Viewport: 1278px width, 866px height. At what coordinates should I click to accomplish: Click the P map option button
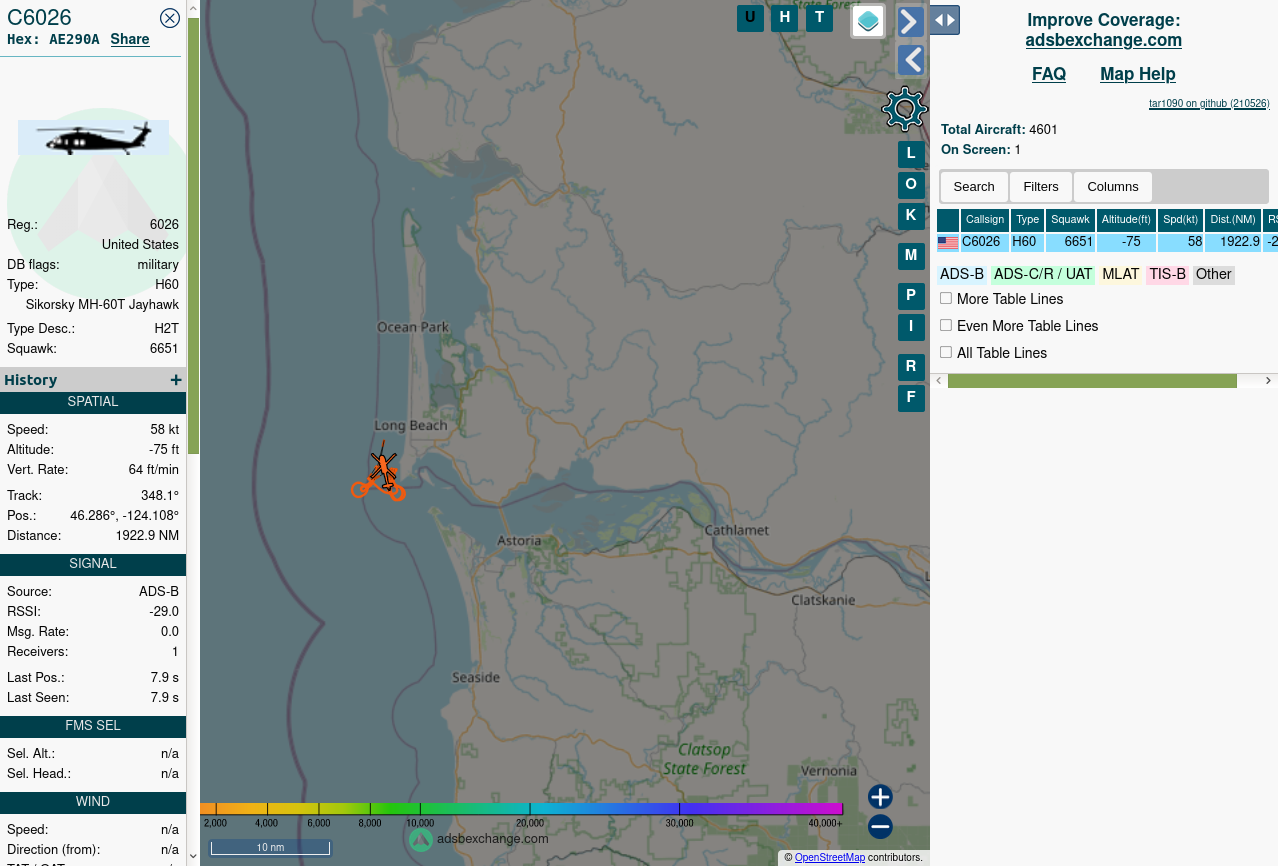tap(911, 296)
